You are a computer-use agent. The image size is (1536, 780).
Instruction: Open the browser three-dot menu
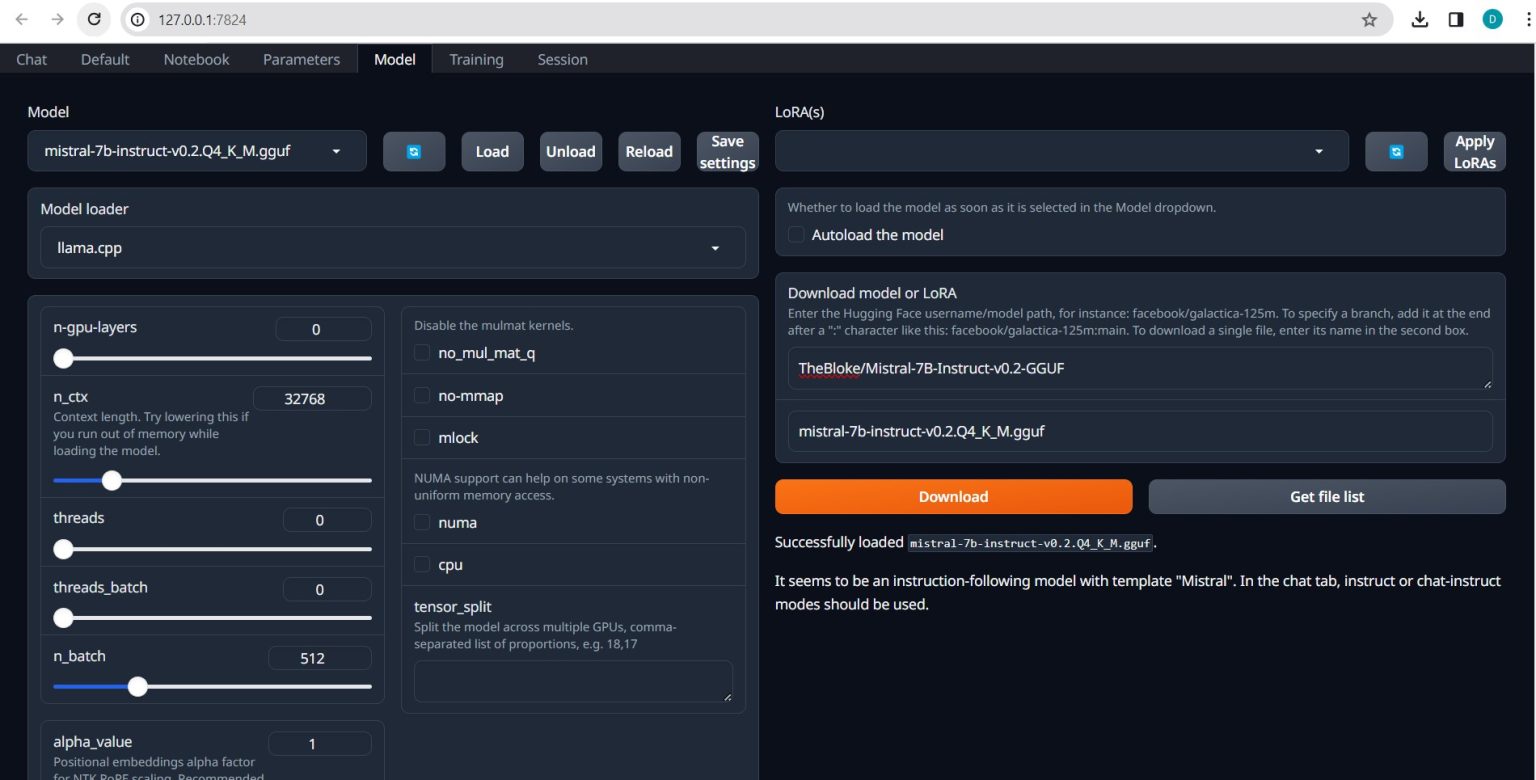pos(1527,19)
